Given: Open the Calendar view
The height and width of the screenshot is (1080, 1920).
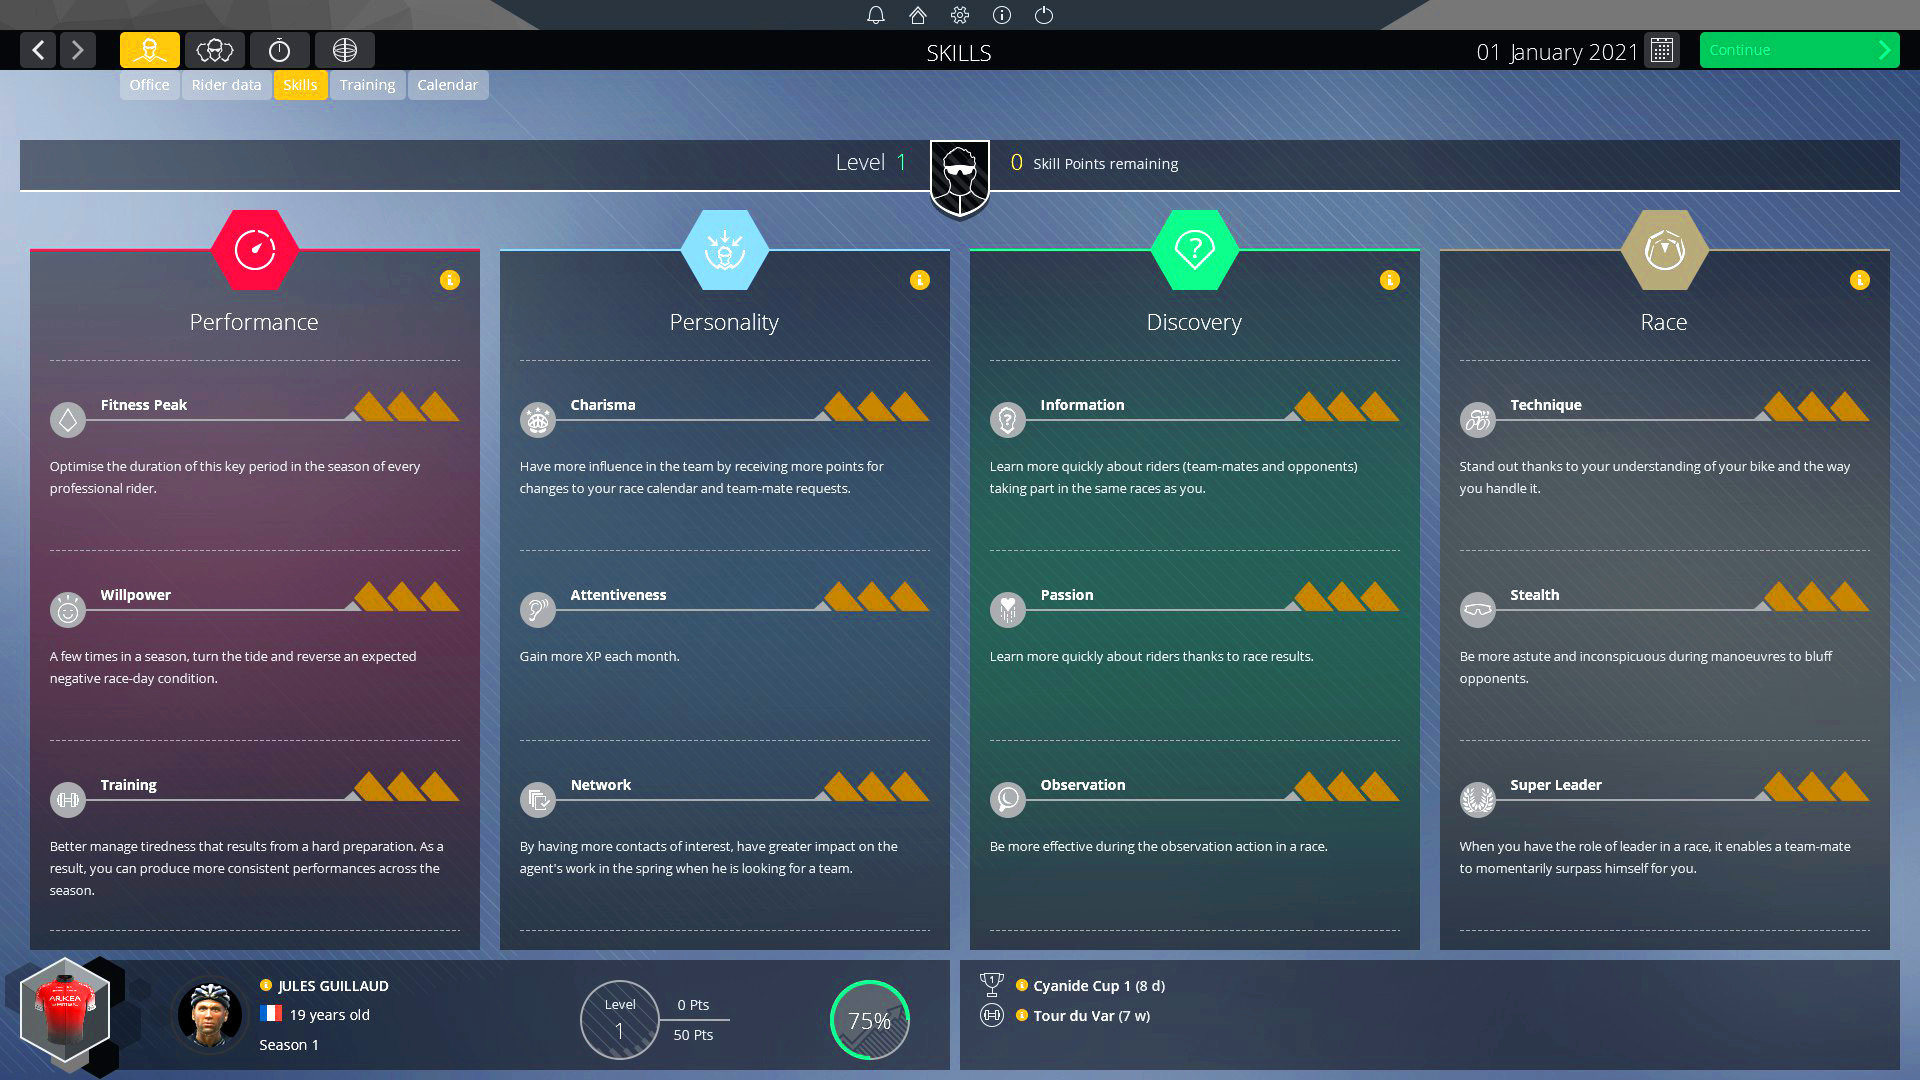Looking at the screenshot, I should [x=447, y=84].
